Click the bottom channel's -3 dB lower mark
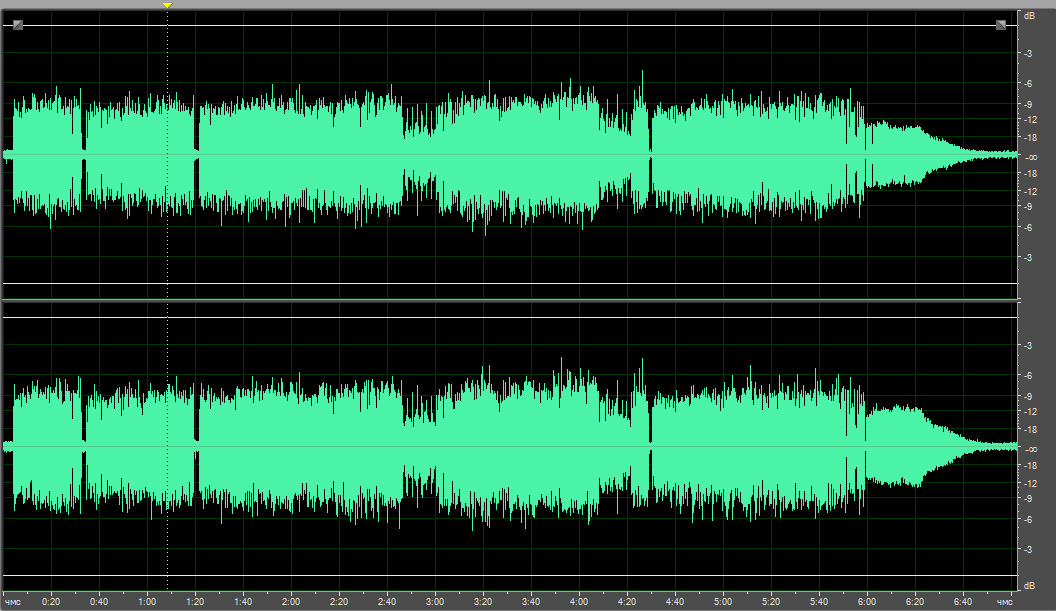 [1028, 549]
